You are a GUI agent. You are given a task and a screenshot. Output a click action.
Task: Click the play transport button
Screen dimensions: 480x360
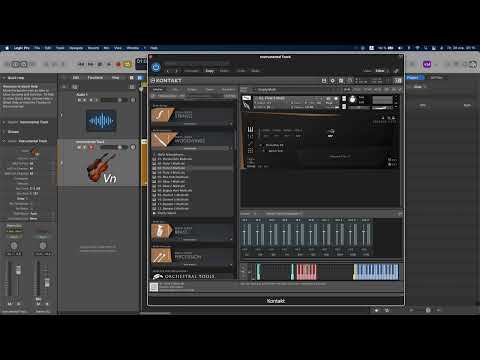(109, 64)
